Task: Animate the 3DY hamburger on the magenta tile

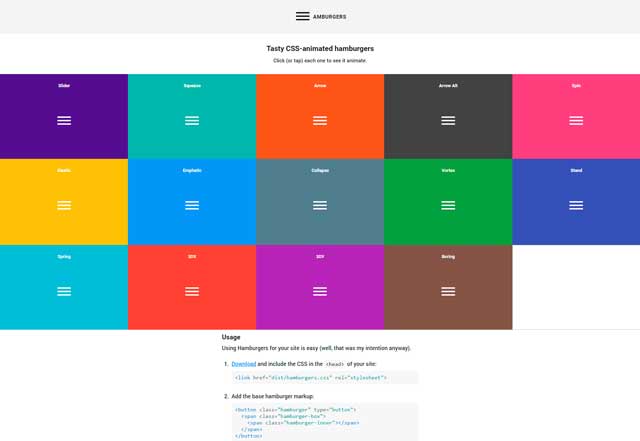Action: click(x=320, y=291)
